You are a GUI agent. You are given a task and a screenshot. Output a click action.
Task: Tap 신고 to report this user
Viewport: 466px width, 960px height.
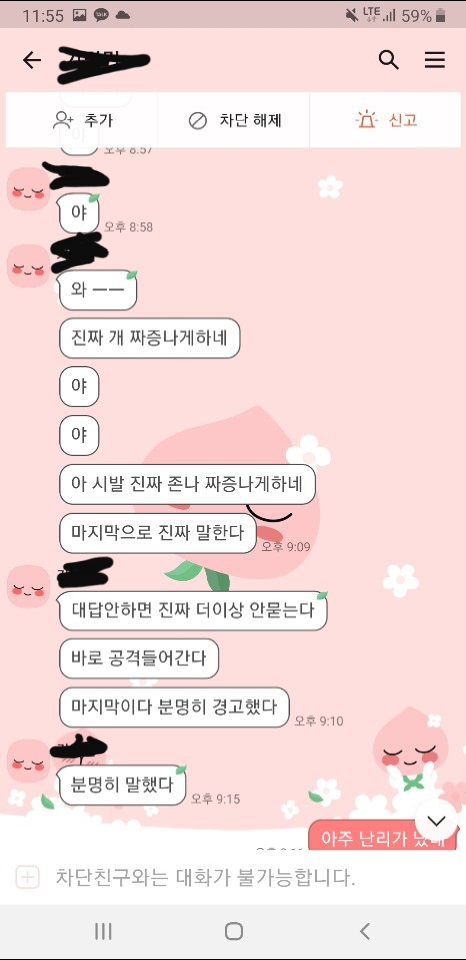coord(385,120)
